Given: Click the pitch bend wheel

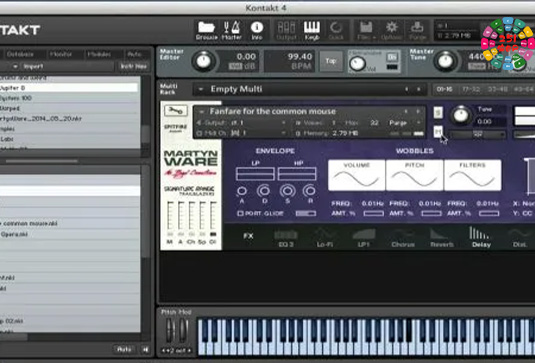Looking at the screenshot, I should [x=170, y=330].
